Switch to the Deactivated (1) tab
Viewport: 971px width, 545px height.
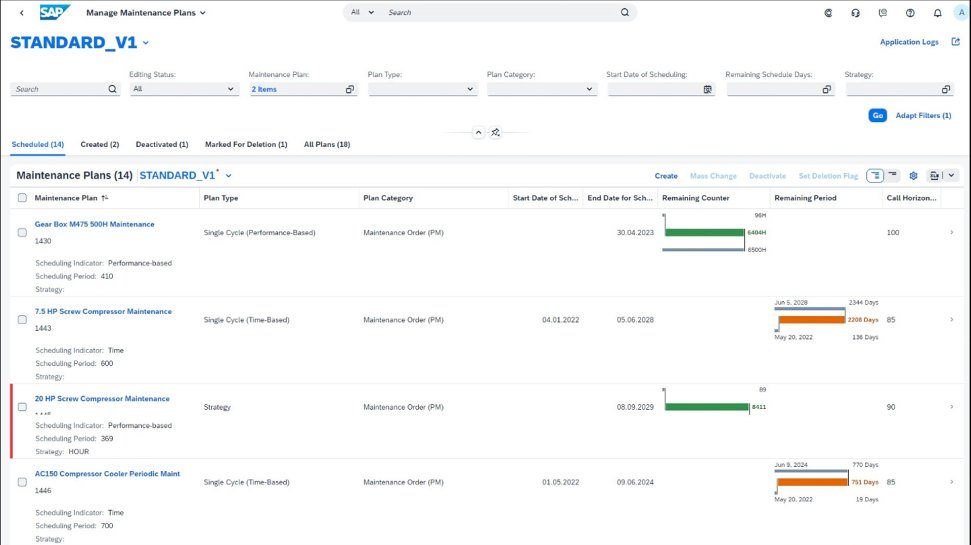(162, 145)
